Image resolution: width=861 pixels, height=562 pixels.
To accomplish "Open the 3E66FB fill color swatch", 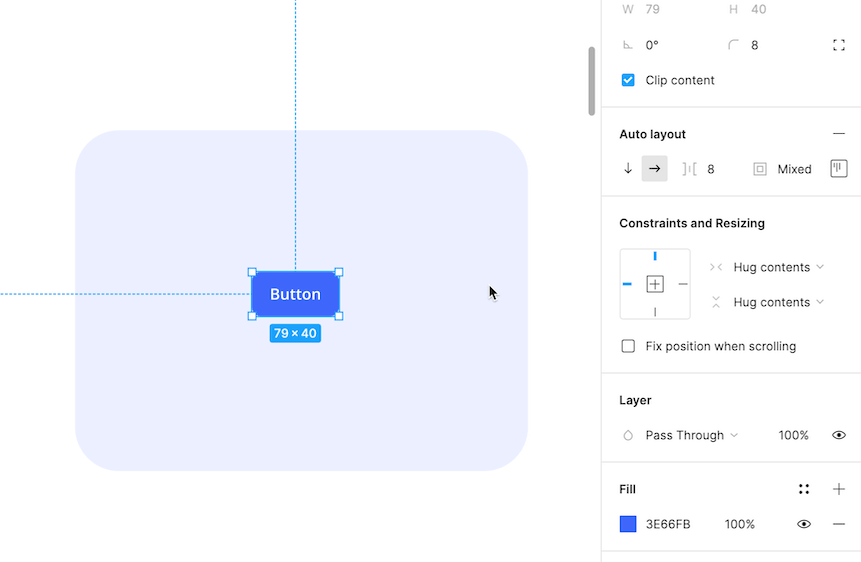I will (x=628, y=524).
